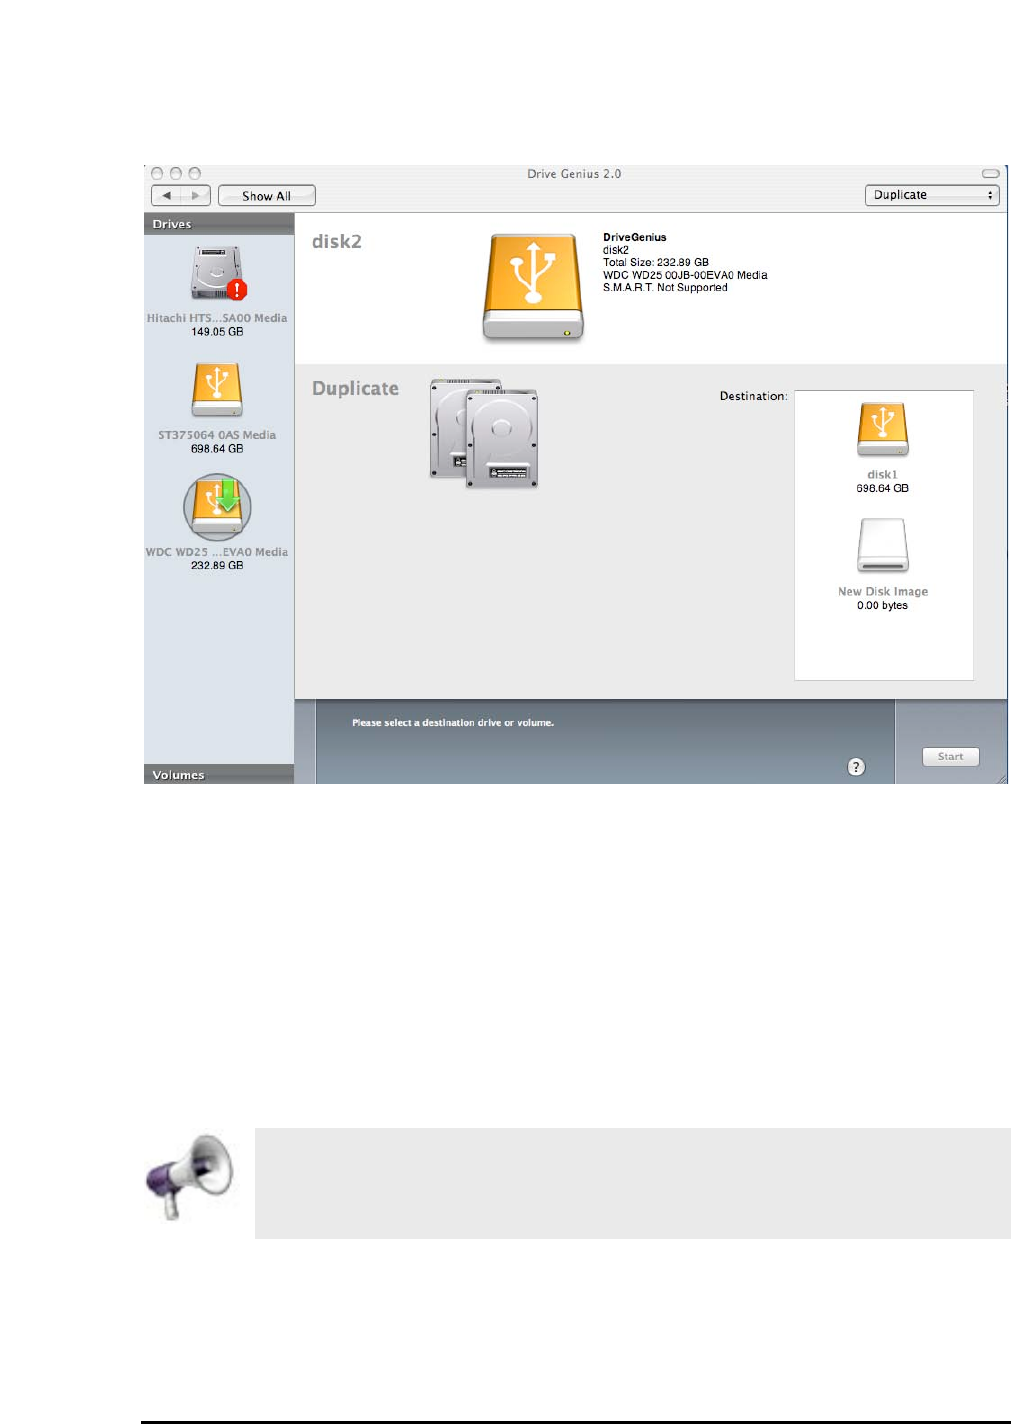Viewport: 1011px width, 1424px height.
Task: Click 'S.M.A.R.T. Not Supported' text
Action: pos(665,288)
